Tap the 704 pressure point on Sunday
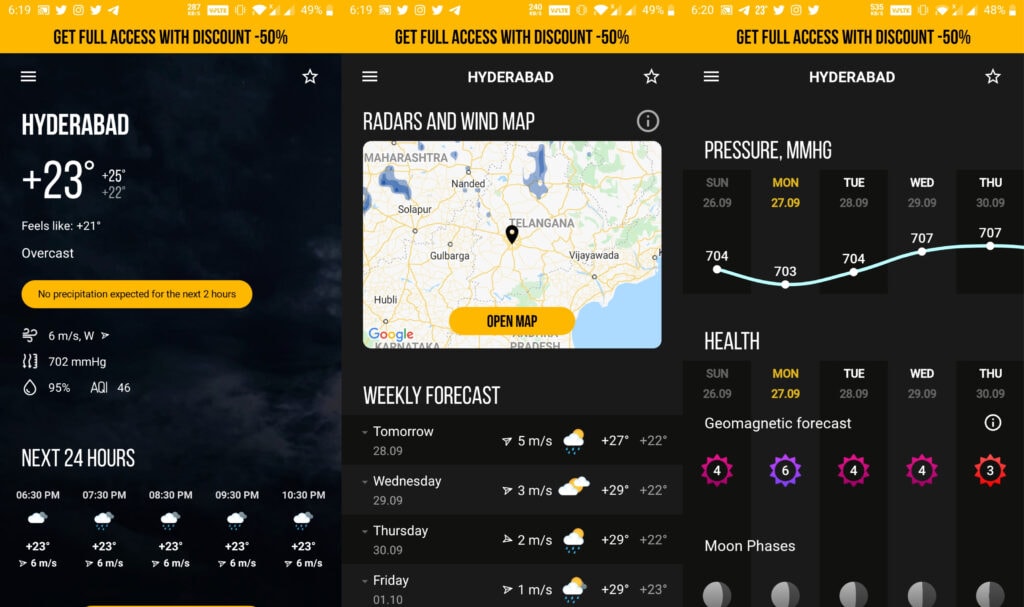1024x607 pixels. point(717,269)
